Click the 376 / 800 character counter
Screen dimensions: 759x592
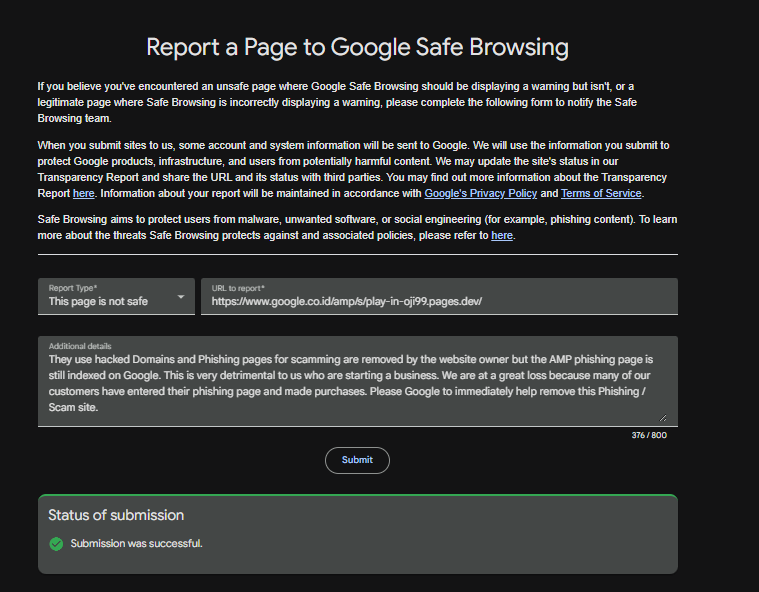click(x=649, y=435)
